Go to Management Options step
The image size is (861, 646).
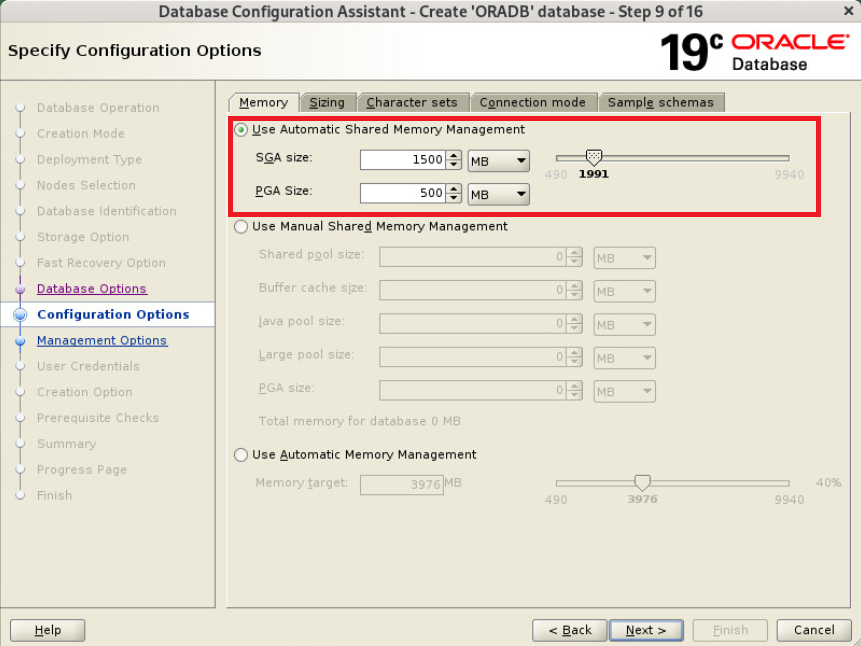coord(102,341)
